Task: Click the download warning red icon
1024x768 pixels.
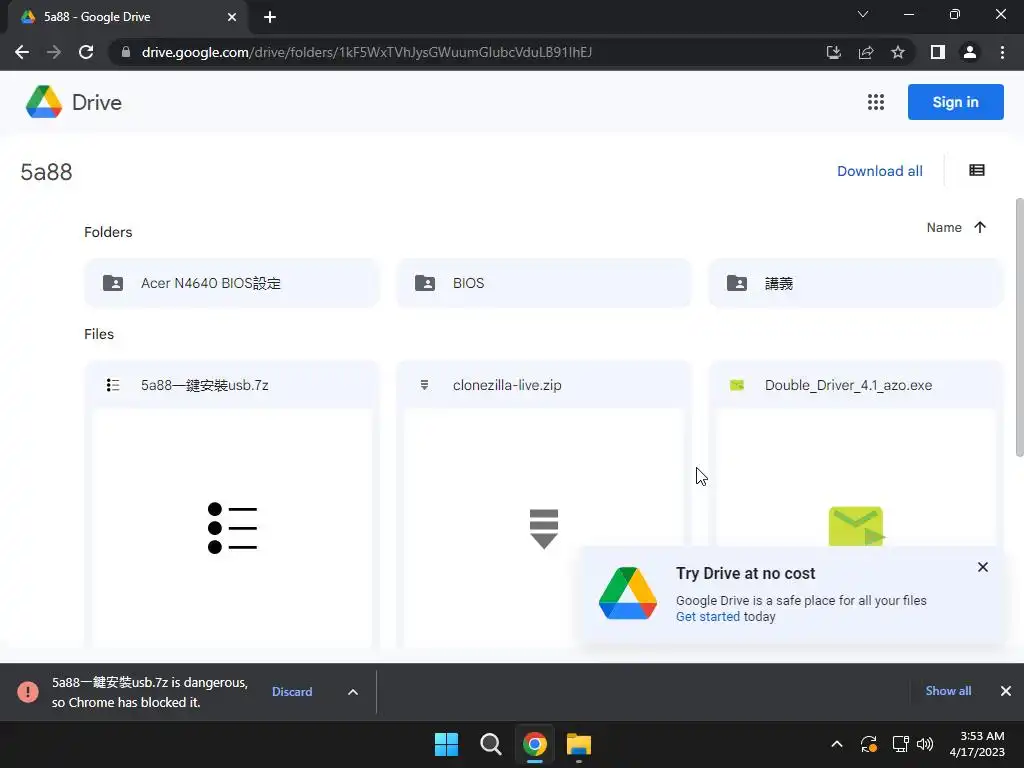Action: tap(27, 692)
